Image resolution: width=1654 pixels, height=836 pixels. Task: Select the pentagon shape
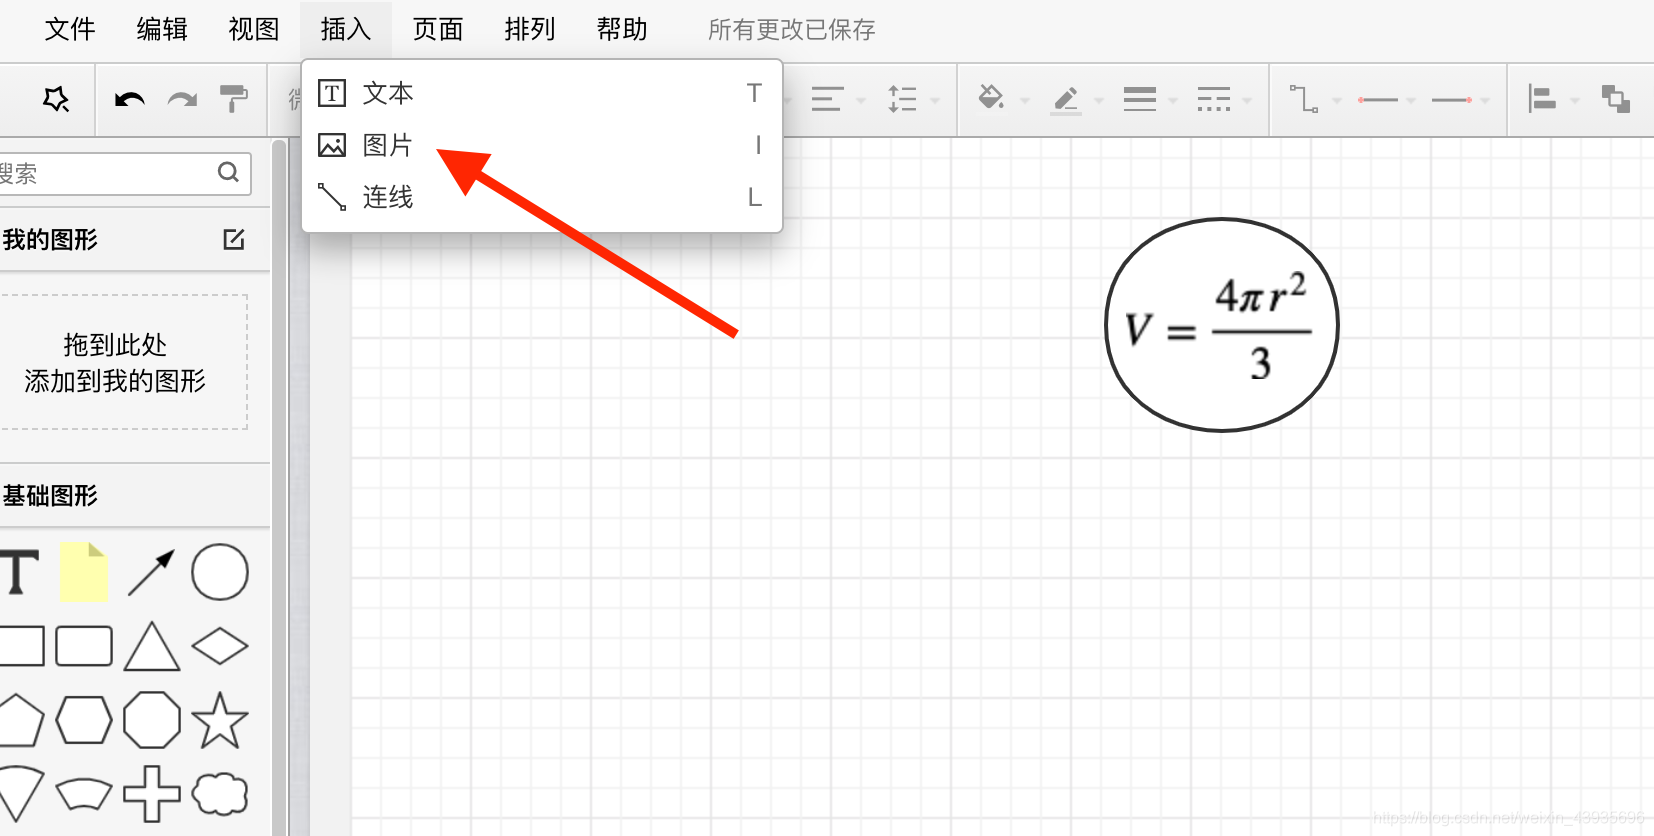point(20,720)
